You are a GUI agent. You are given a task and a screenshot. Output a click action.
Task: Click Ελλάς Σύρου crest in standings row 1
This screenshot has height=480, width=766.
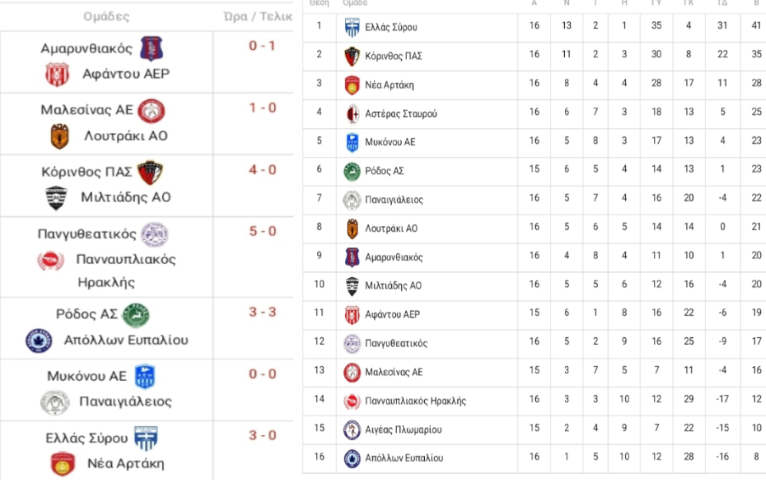352,27
